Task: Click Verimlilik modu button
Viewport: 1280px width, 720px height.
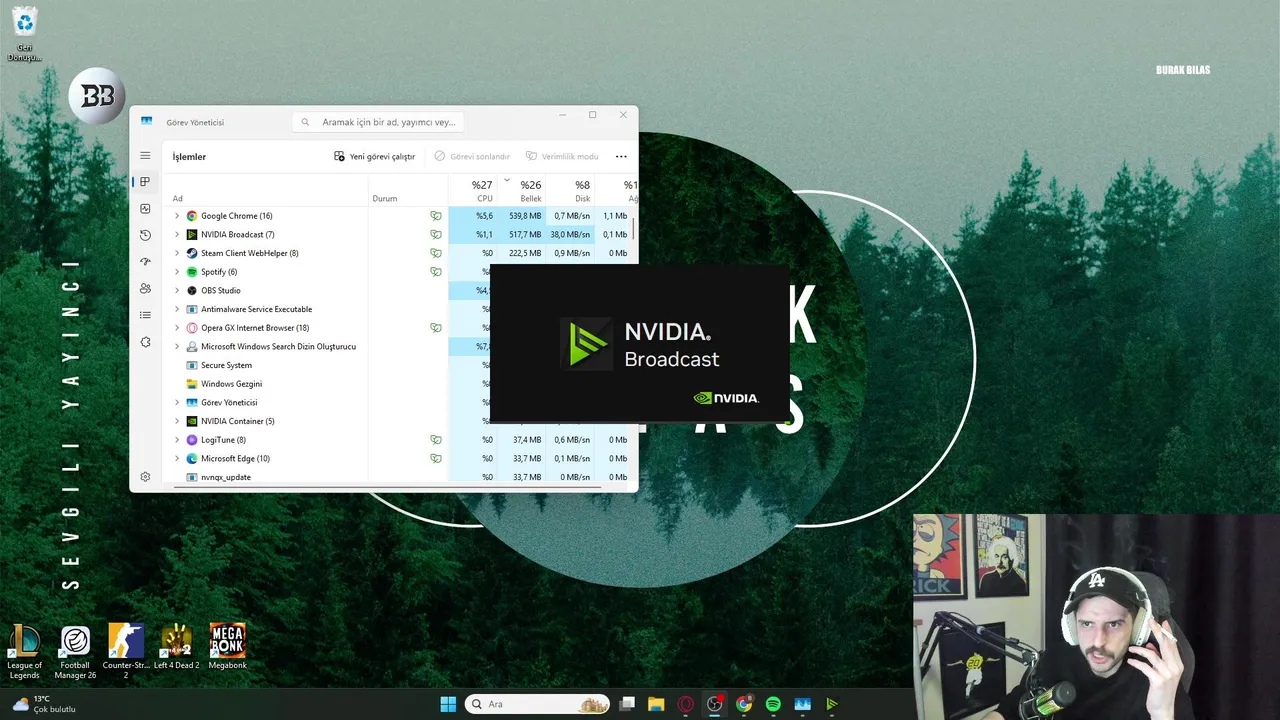Action: point(562,157)
